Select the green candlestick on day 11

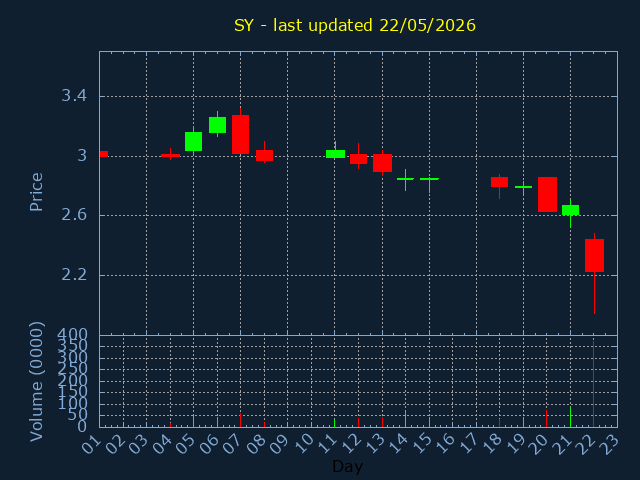click(x=336, y=153)
